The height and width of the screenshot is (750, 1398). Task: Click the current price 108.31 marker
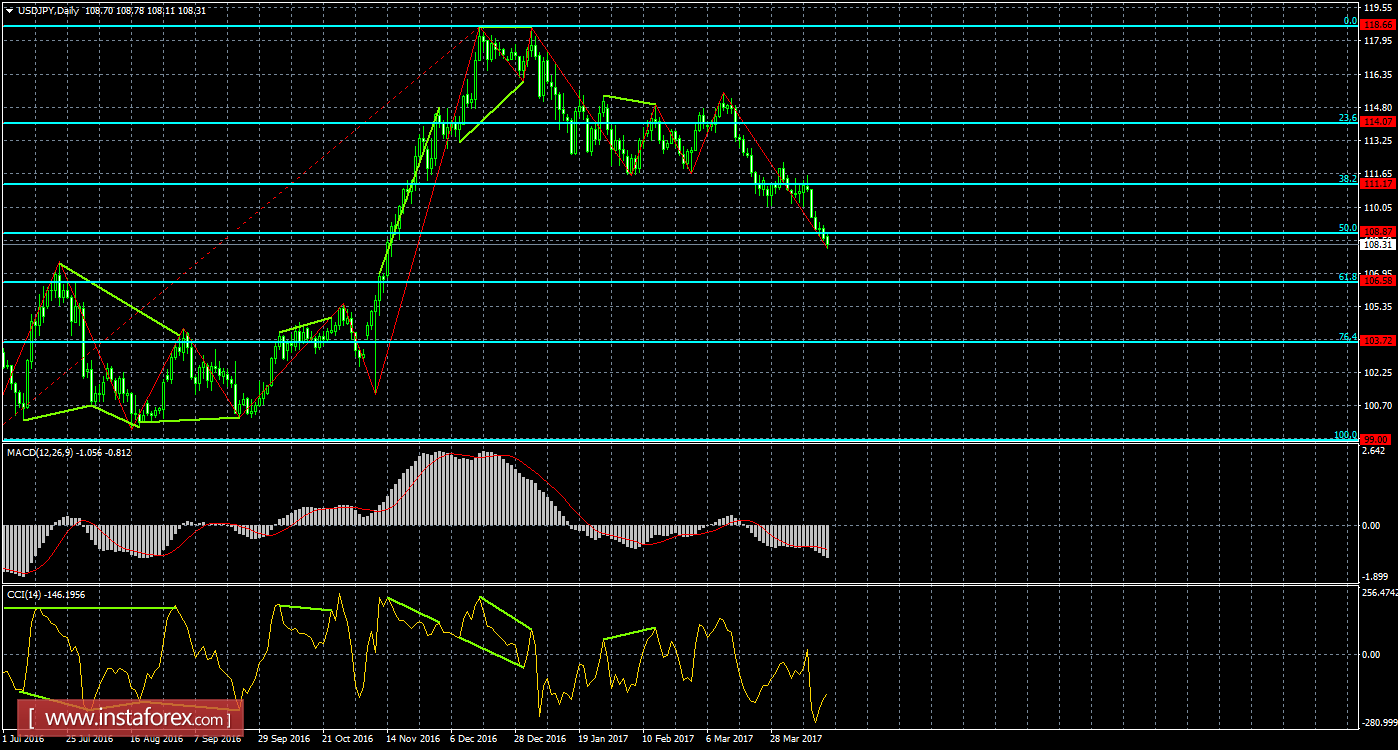[1378, 244]
